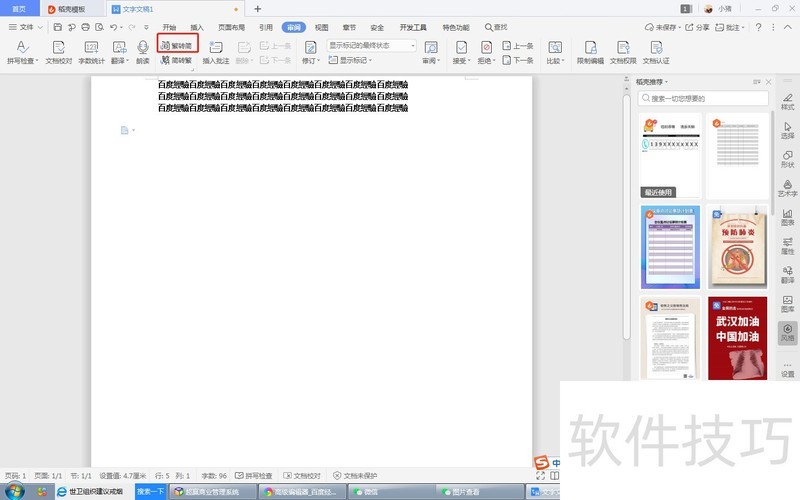Click the 比较 compare documents icon
The image size is (800, 500).
[555, 47]
